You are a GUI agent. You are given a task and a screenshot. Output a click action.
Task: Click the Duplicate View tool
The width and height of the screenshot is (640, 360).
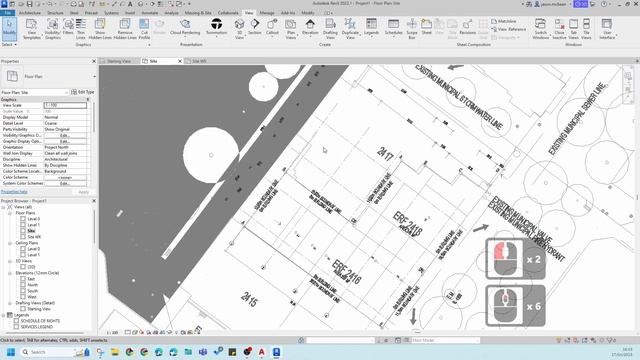[x=350, y=29]
